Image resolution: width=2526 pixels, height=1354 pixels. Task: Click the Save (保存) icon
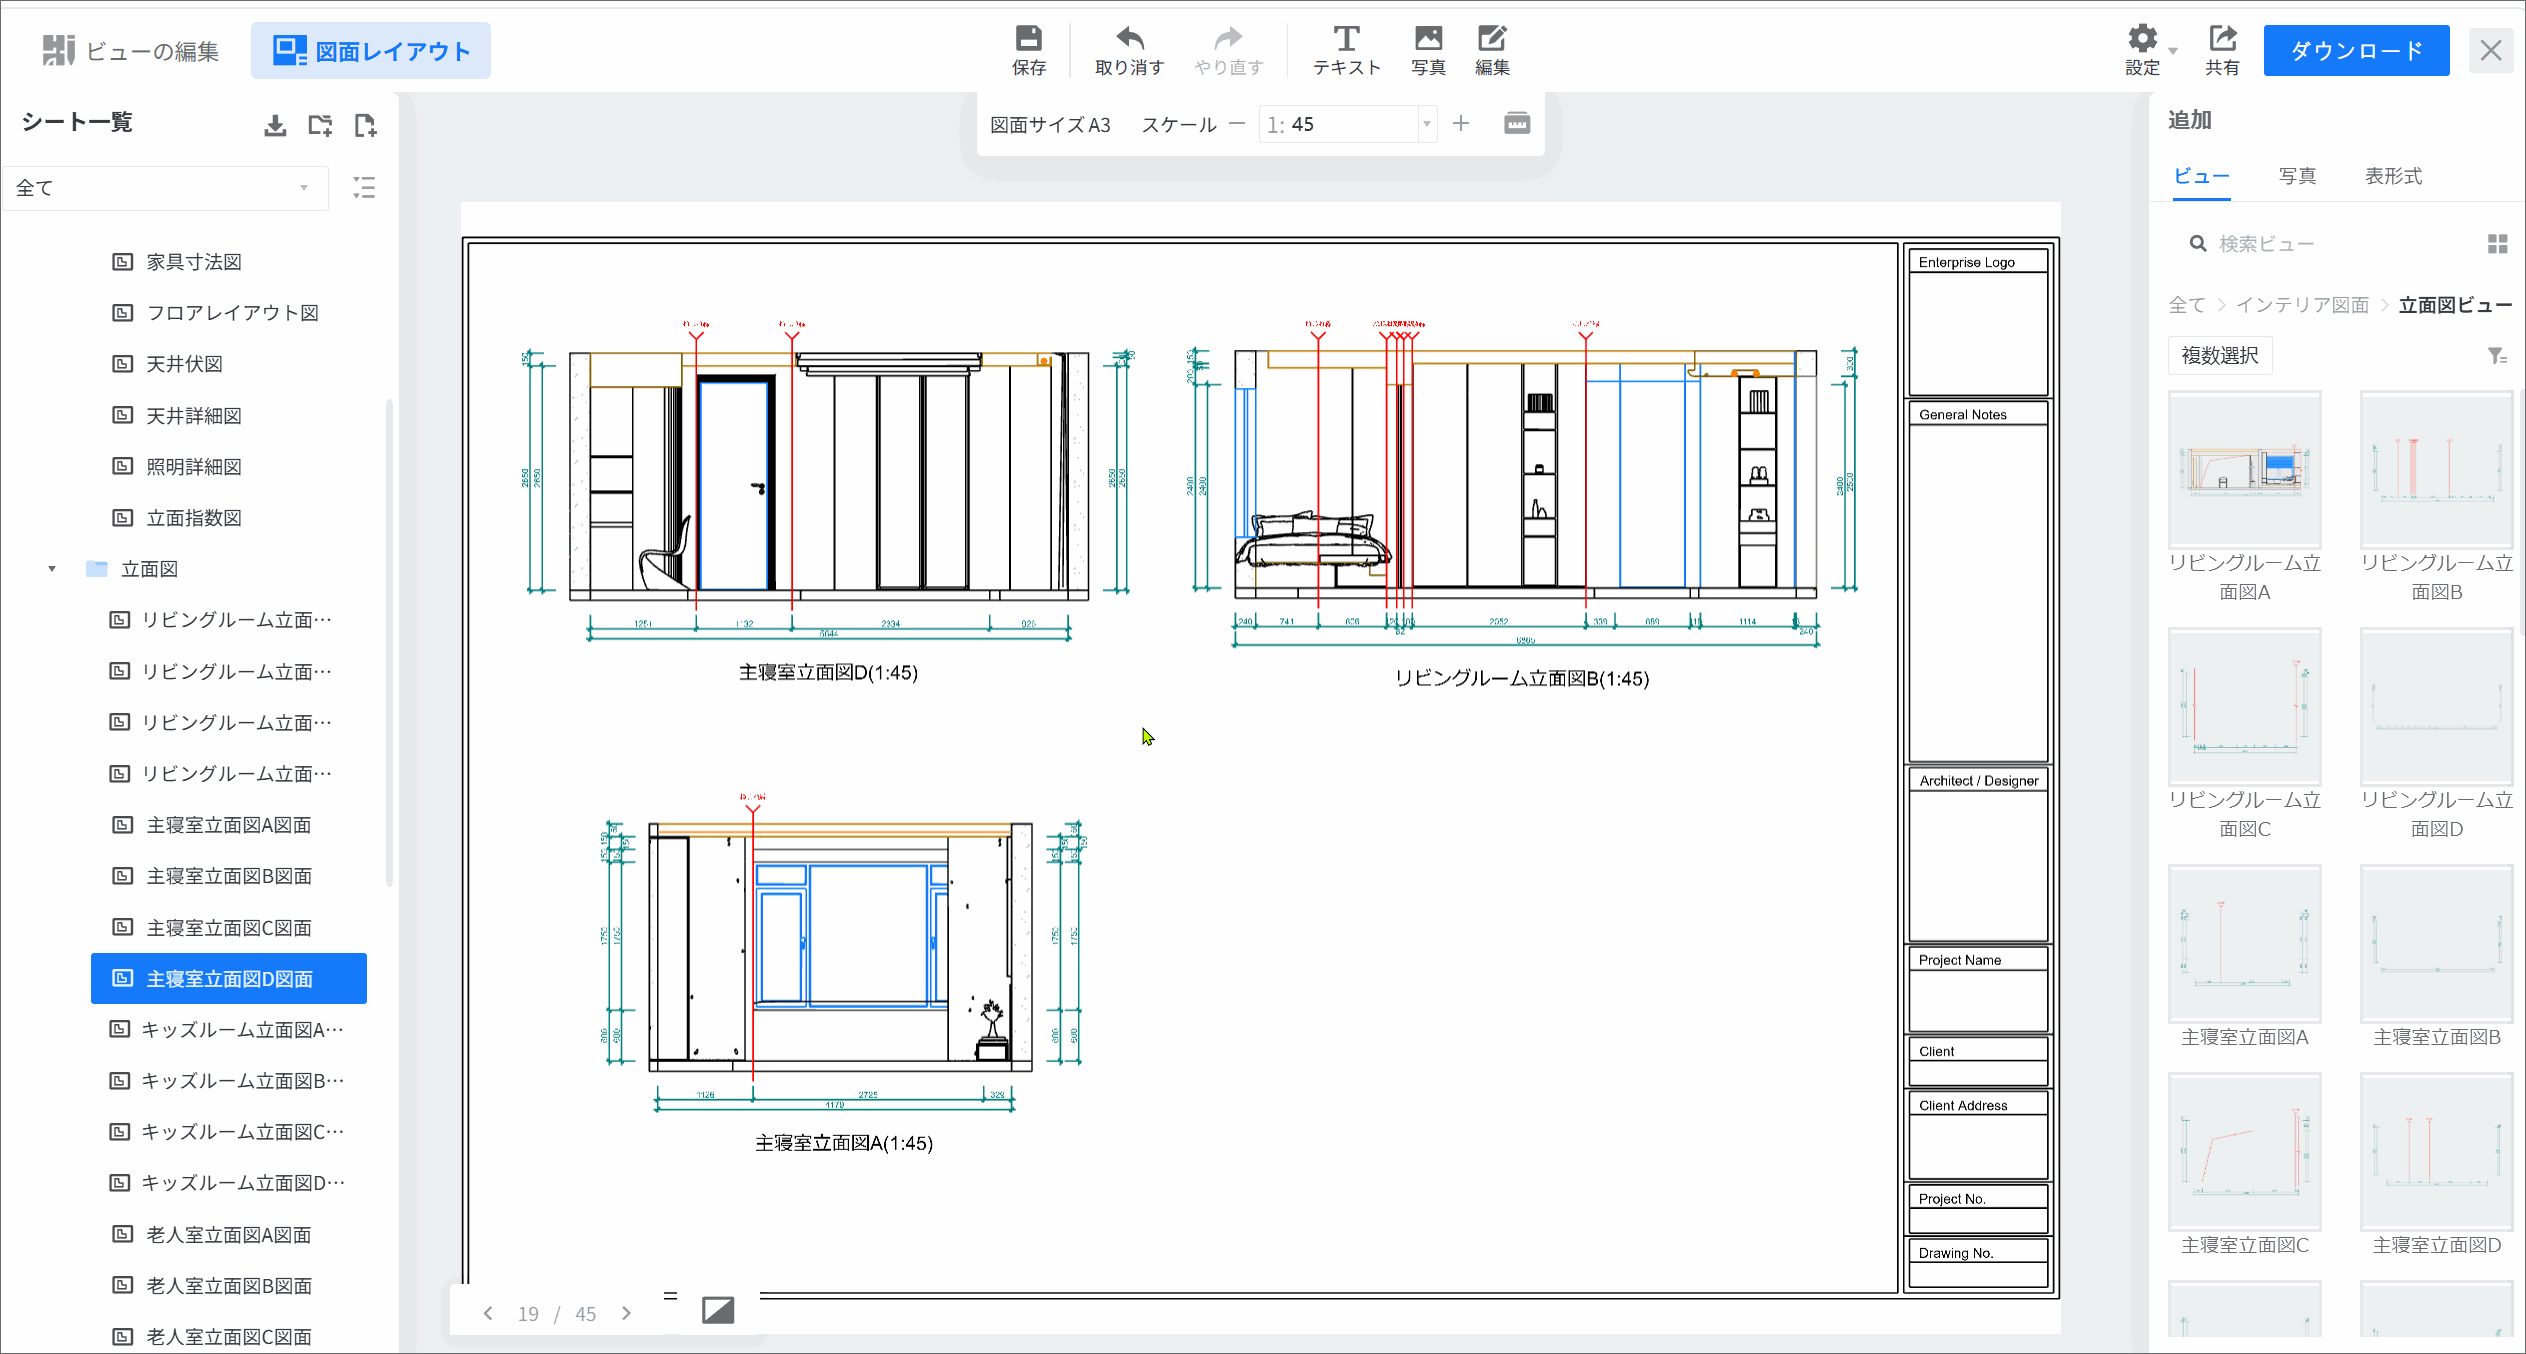[1028, 50]
